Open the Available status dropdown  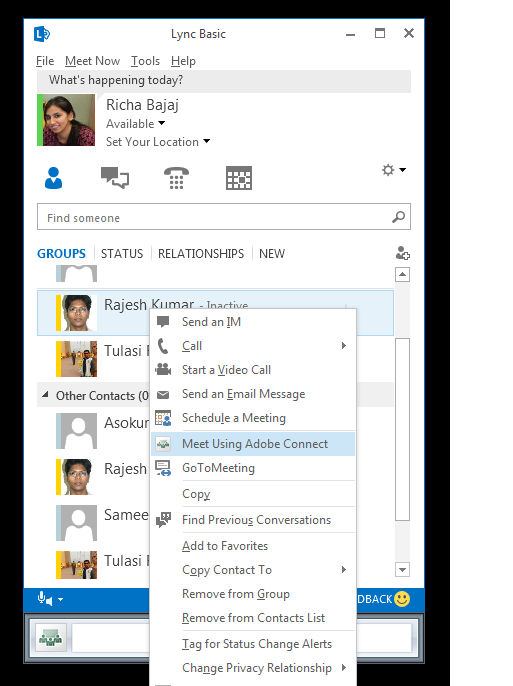pyautogui.click(x=162, y=123)
